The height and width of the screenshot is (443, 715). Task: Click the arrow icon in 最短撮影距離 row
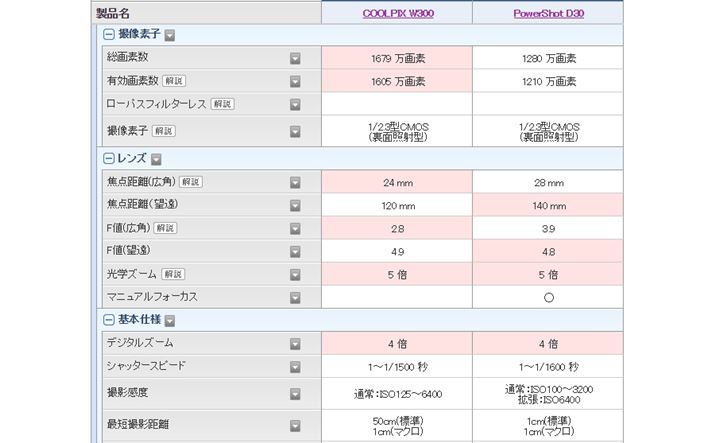[295, 426]
